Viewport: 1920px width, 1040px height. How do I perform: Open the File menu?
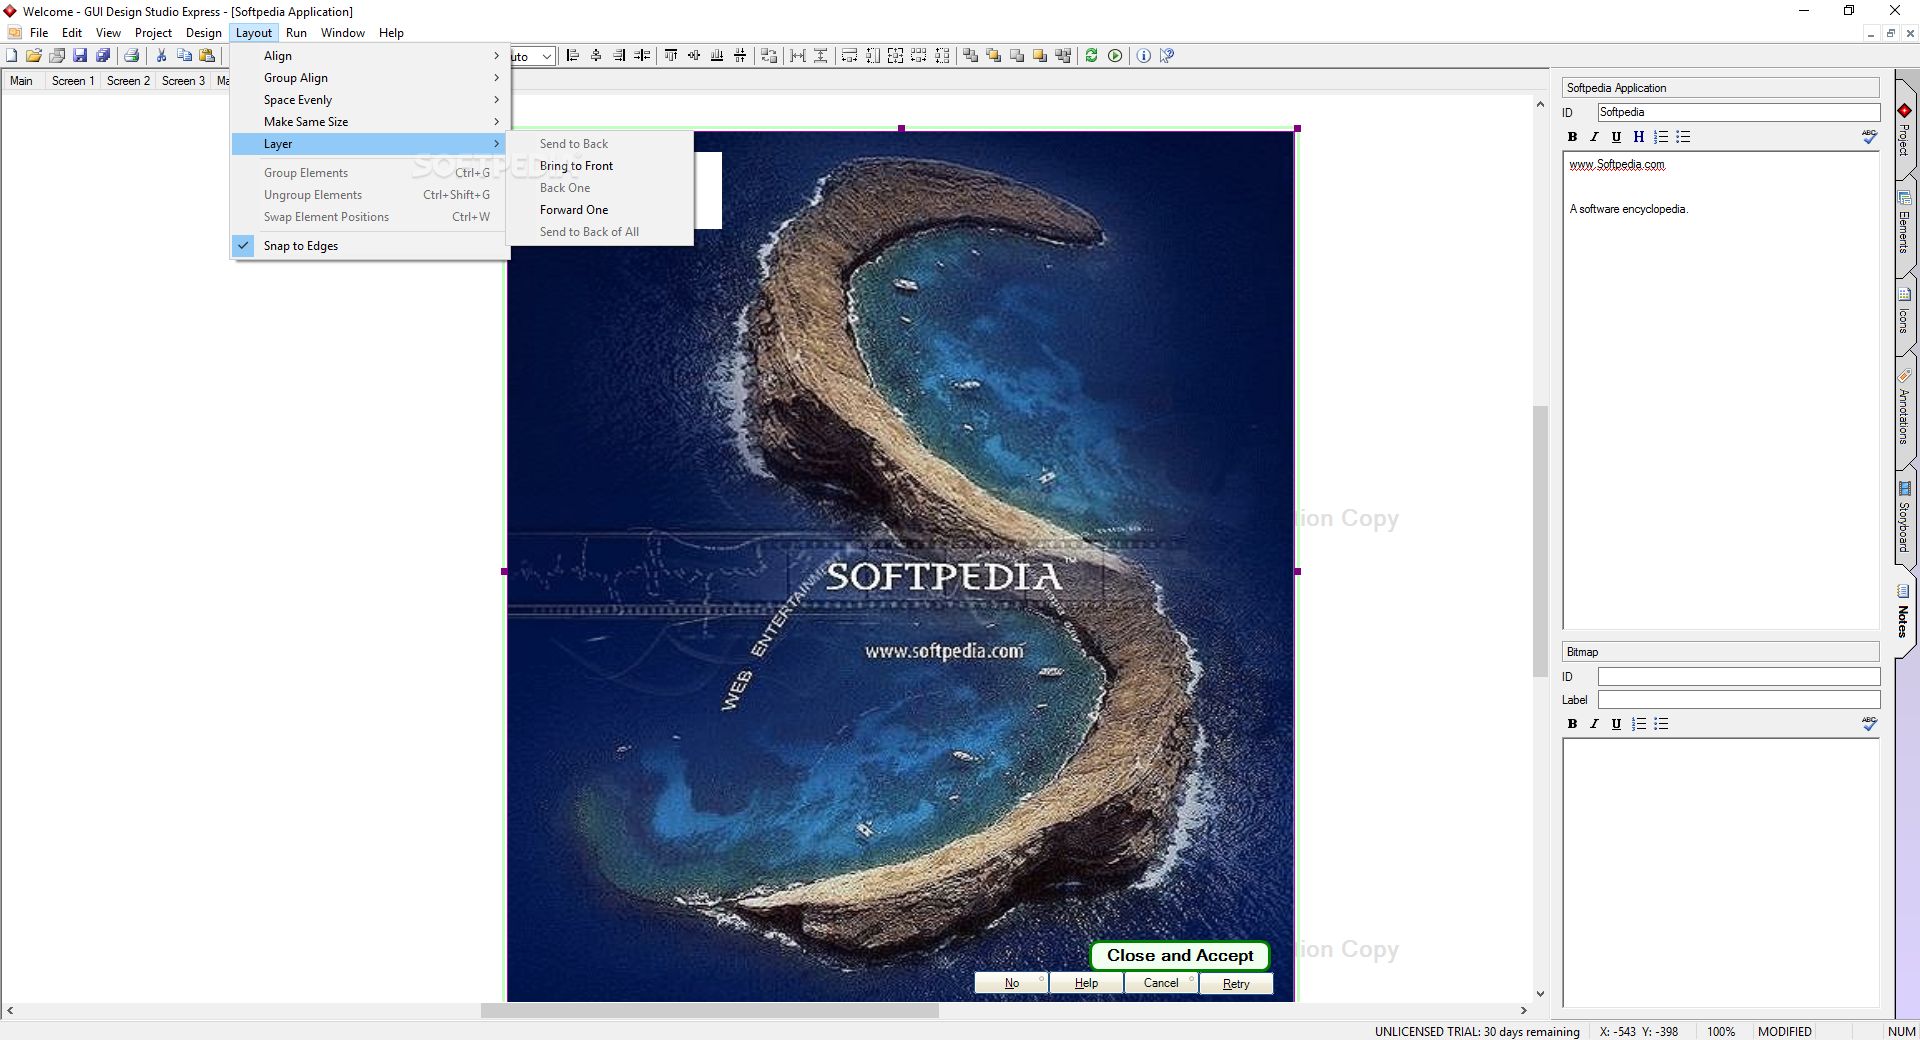coord(39,33)
